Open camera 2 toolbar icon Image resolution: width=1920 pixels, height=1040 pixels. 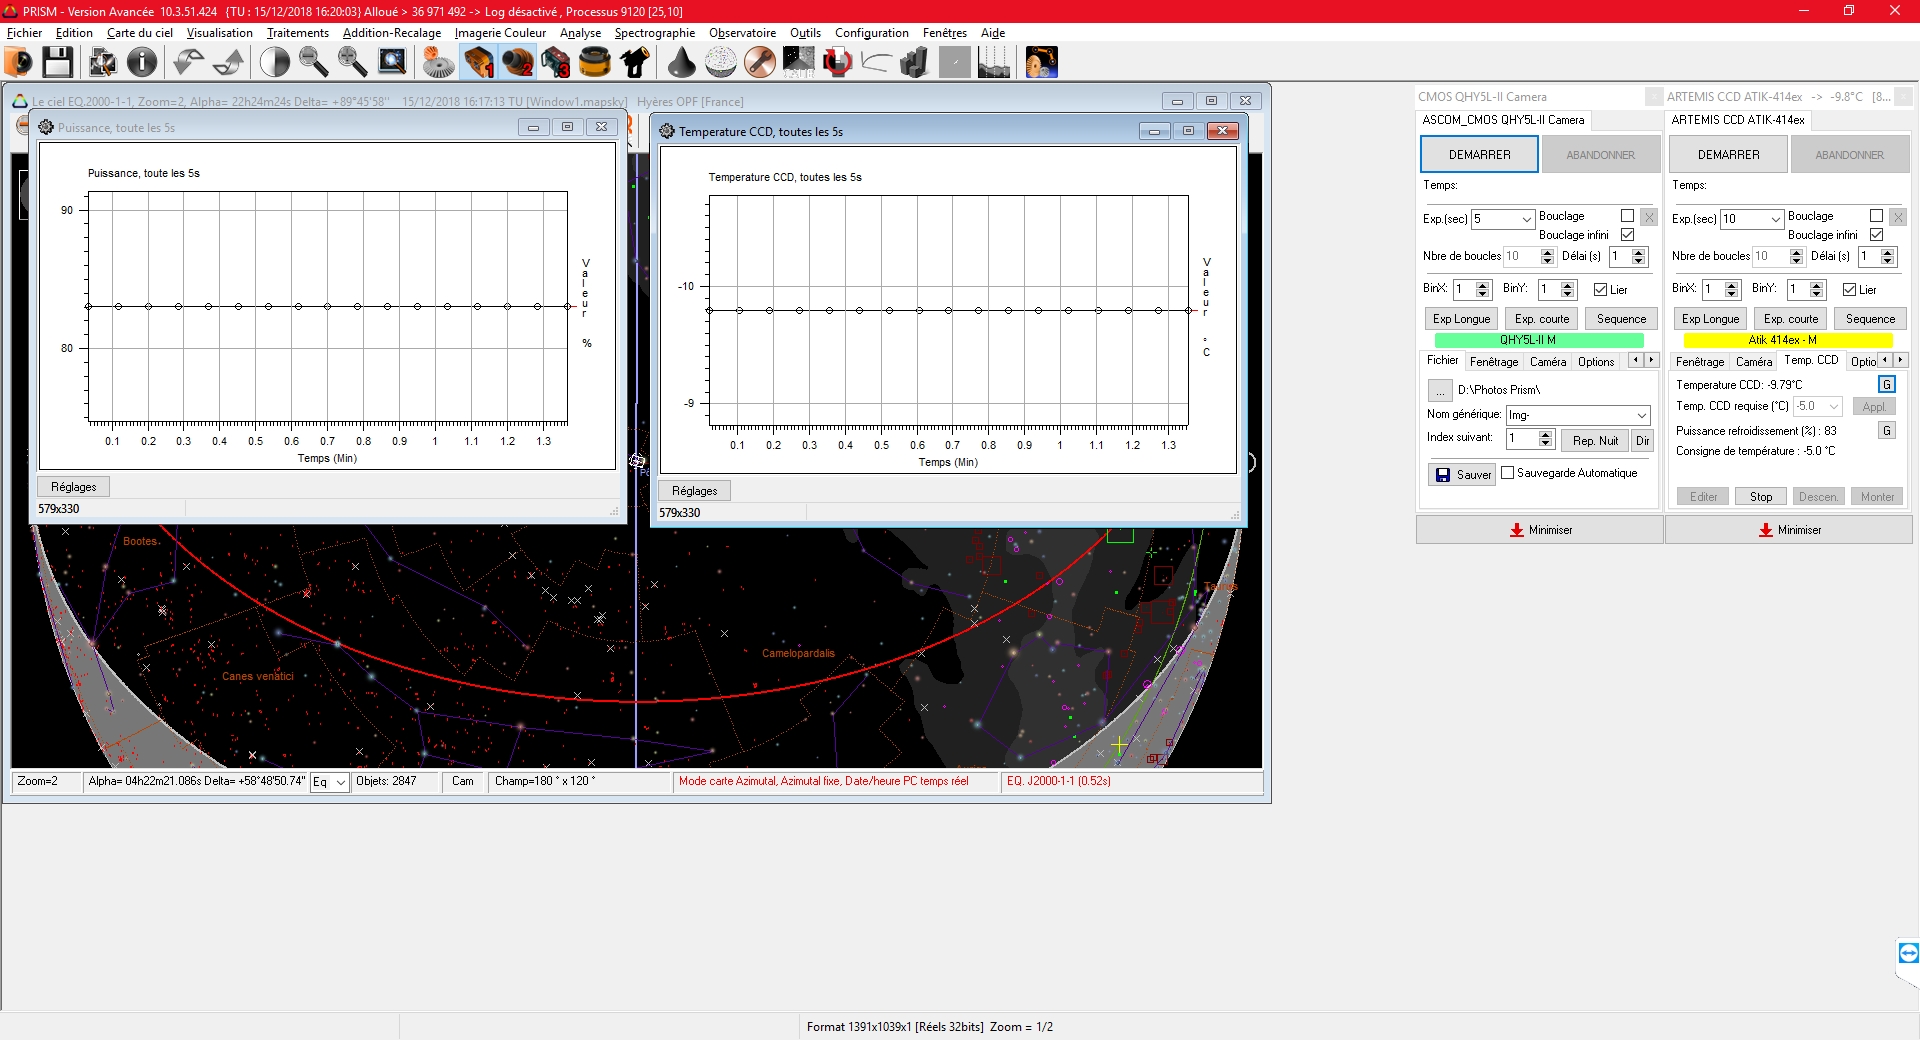(x=517, y=62)
